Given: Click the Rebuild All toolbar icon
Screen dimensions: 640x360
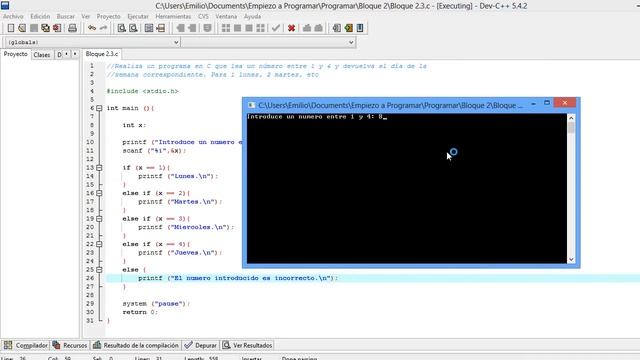Looking at the screenshot, I should click(260, 28).
